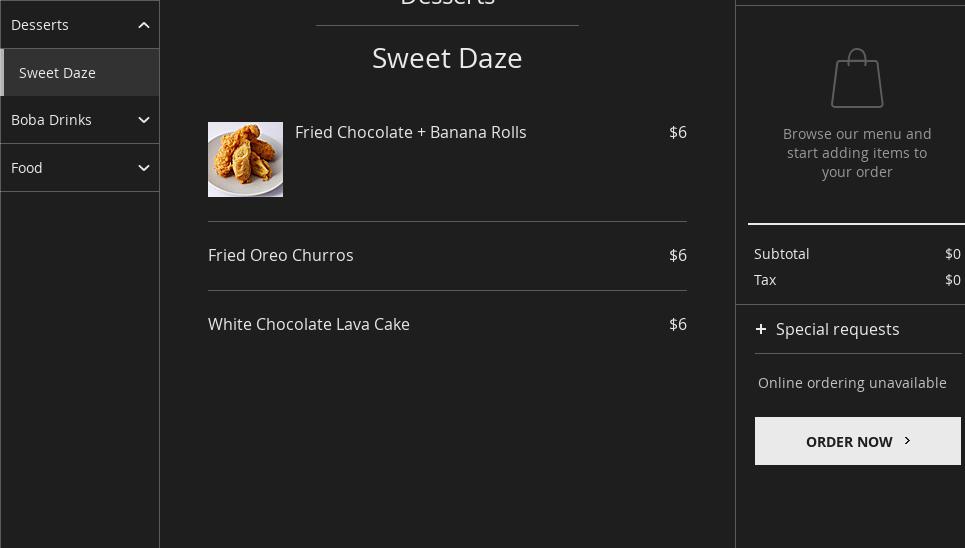Open the Food category label
Image resolution: width=965 pixels, height=548 pixels.
(27, 168)
